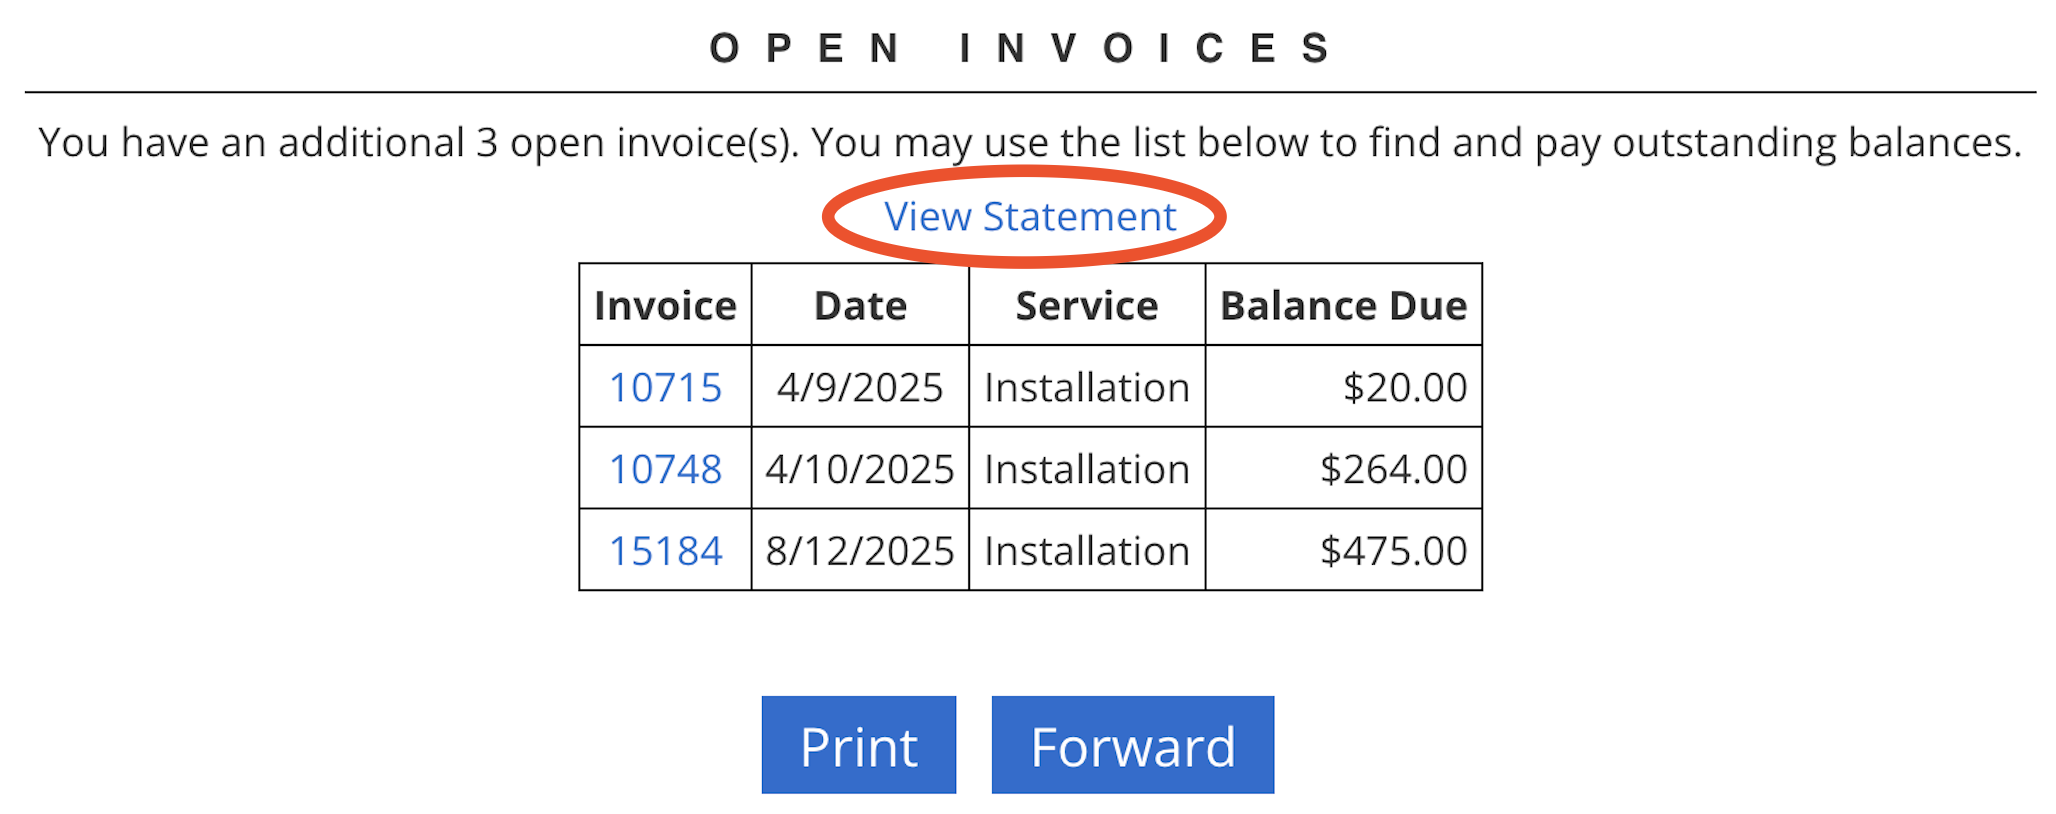This screenshot has width=2056, height=814.
Task: Click the Date column header
Action: pyautogui.click(x=860, y=306)
